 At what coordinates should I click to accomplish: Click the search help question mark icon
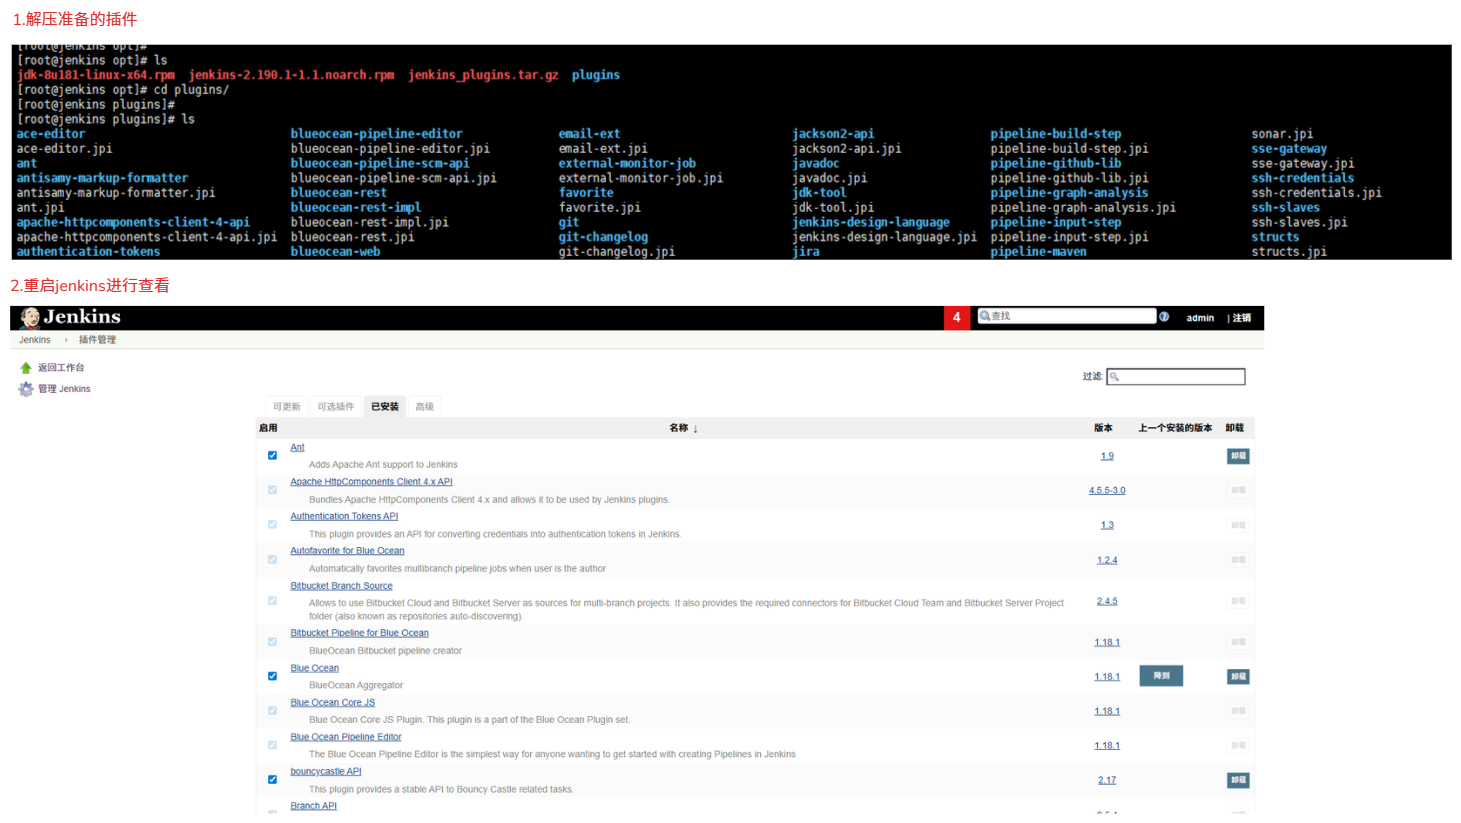click(1164, 316)
